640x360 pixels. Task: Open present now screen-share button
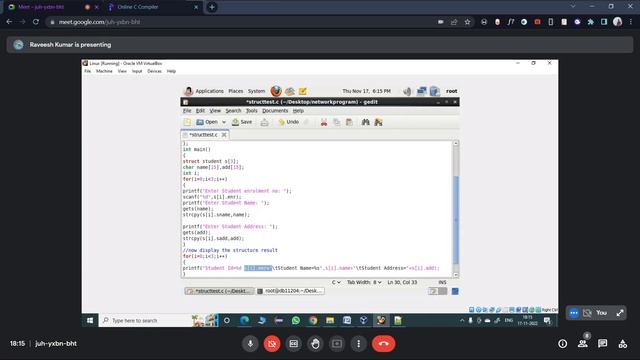tap(337, 344)
